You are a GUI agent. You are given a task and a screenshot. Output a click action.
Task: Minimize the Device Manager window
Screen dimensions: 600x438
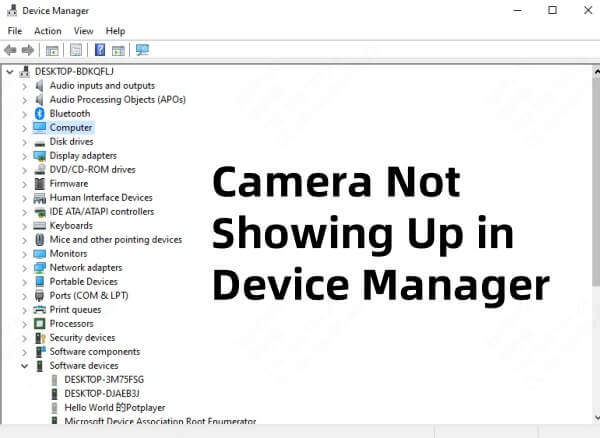[x=517, y=10]
